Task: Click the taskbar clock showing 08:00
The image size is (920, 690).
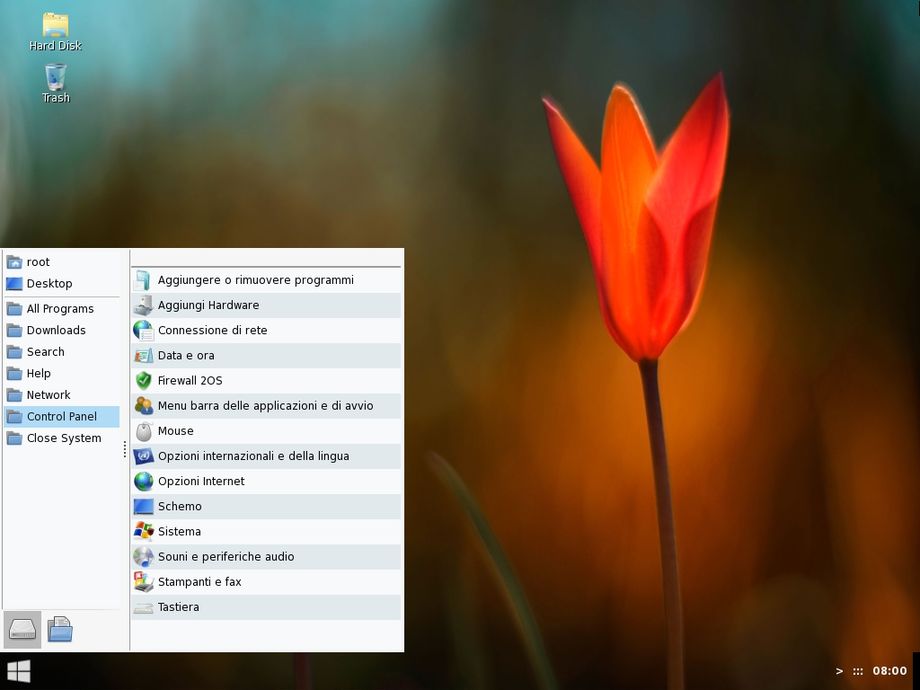Action: pos(889,671)
